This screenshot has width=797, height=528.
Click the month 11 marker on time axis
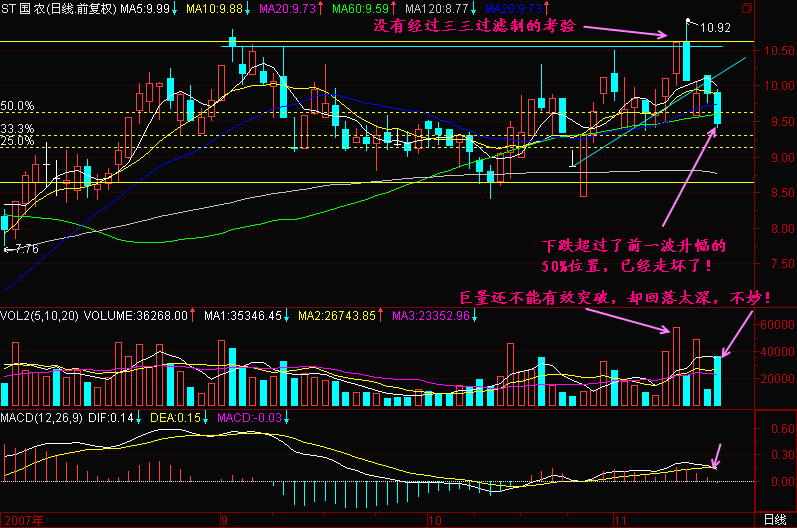619,520
